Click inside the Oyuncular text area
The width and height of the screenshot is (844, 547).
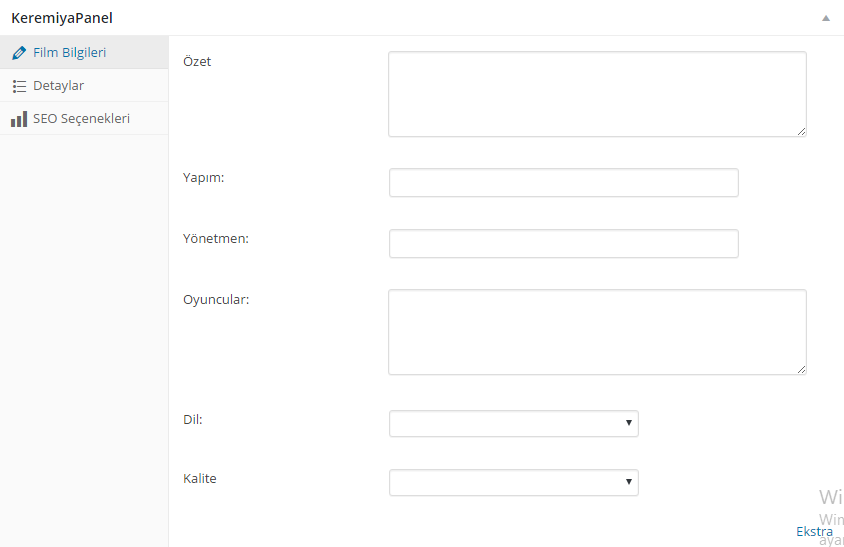(597, 332)
